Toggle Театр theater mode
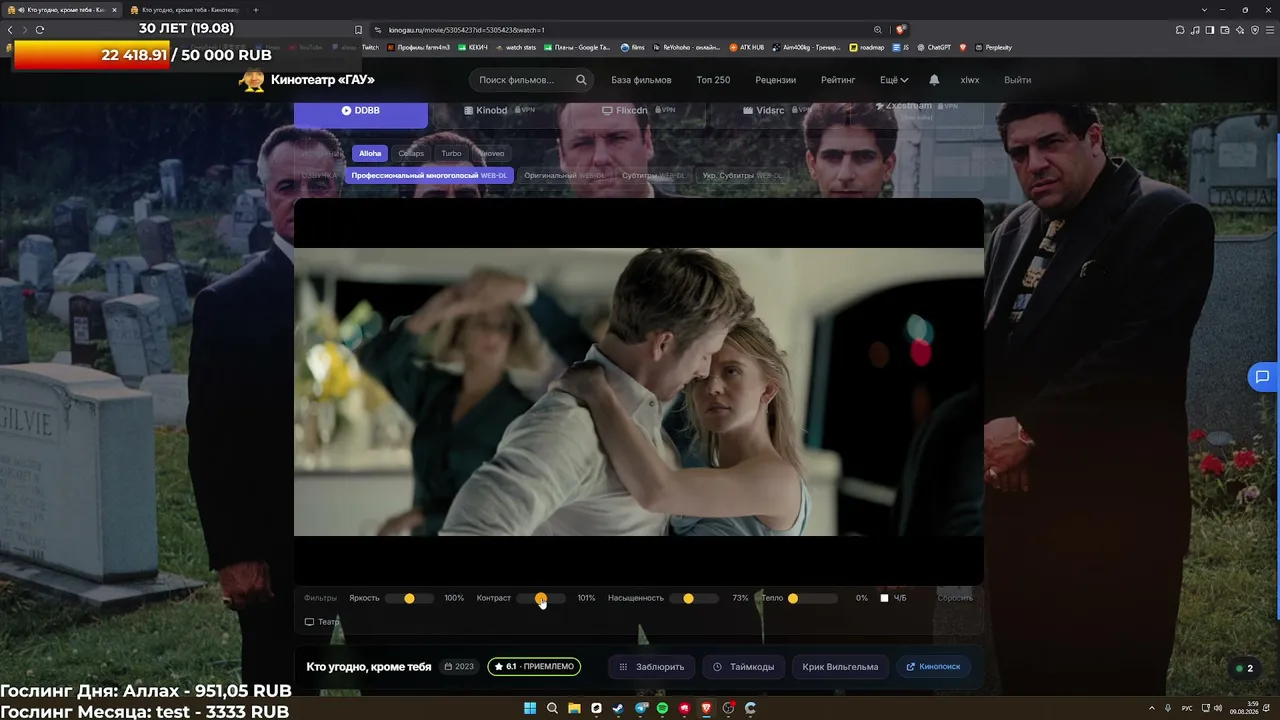The width and height of the screenshot is (1280, 720). (322, 622)
